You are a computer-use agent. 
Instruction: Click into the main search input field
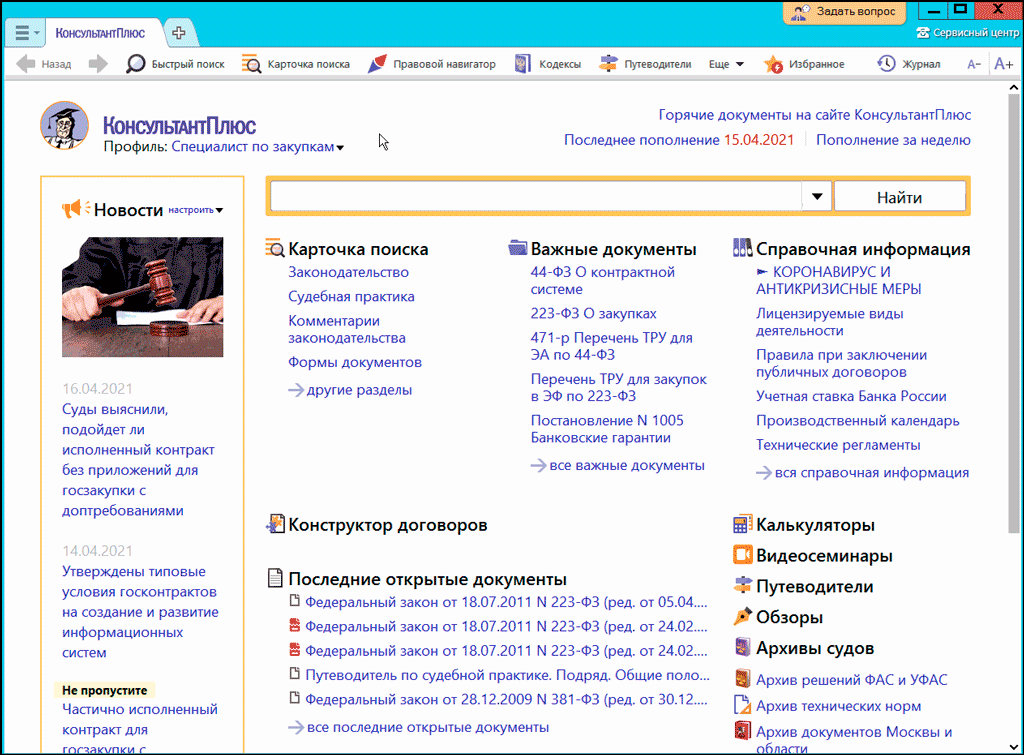click(x=536, y=196)
